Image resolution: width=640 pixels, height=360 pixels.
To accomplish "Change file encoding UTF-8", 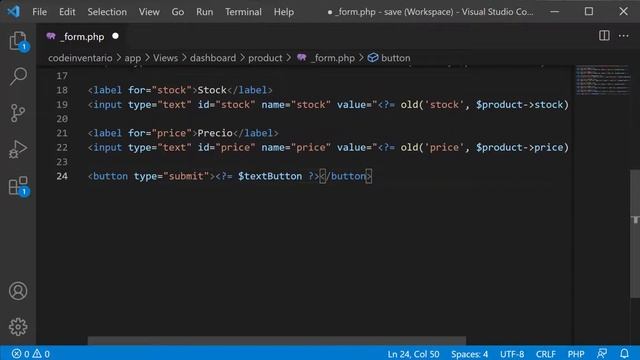I will pos(512,353).
